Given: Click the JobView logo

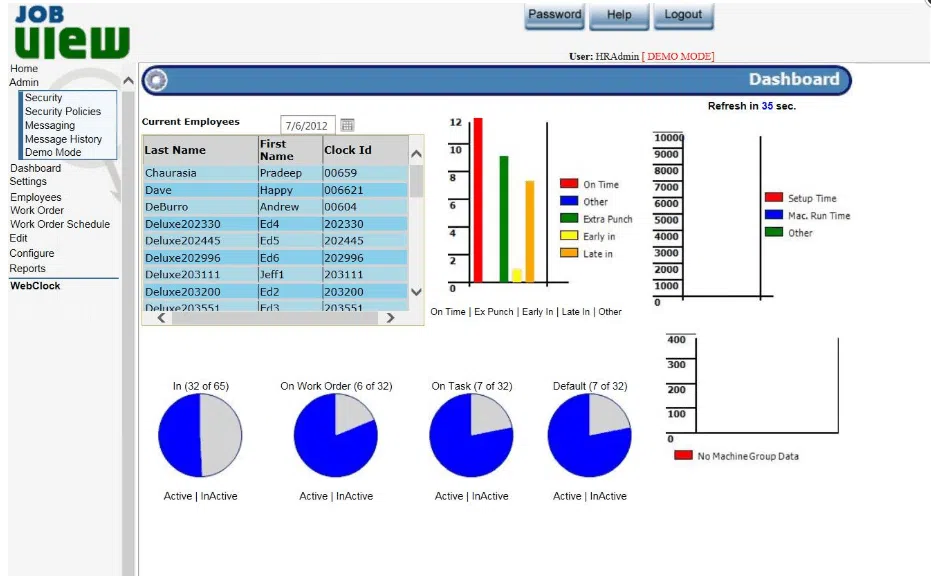Looking at the screenshot, I should pos(71,32).
